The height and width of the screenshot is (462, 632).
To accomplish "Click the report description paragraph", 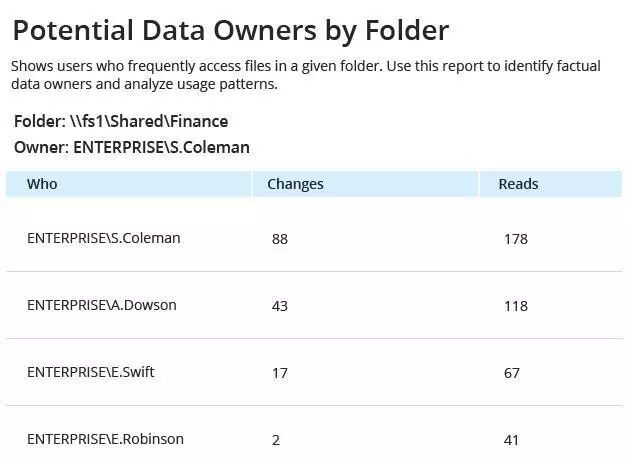I will click(x=306, y=75).
